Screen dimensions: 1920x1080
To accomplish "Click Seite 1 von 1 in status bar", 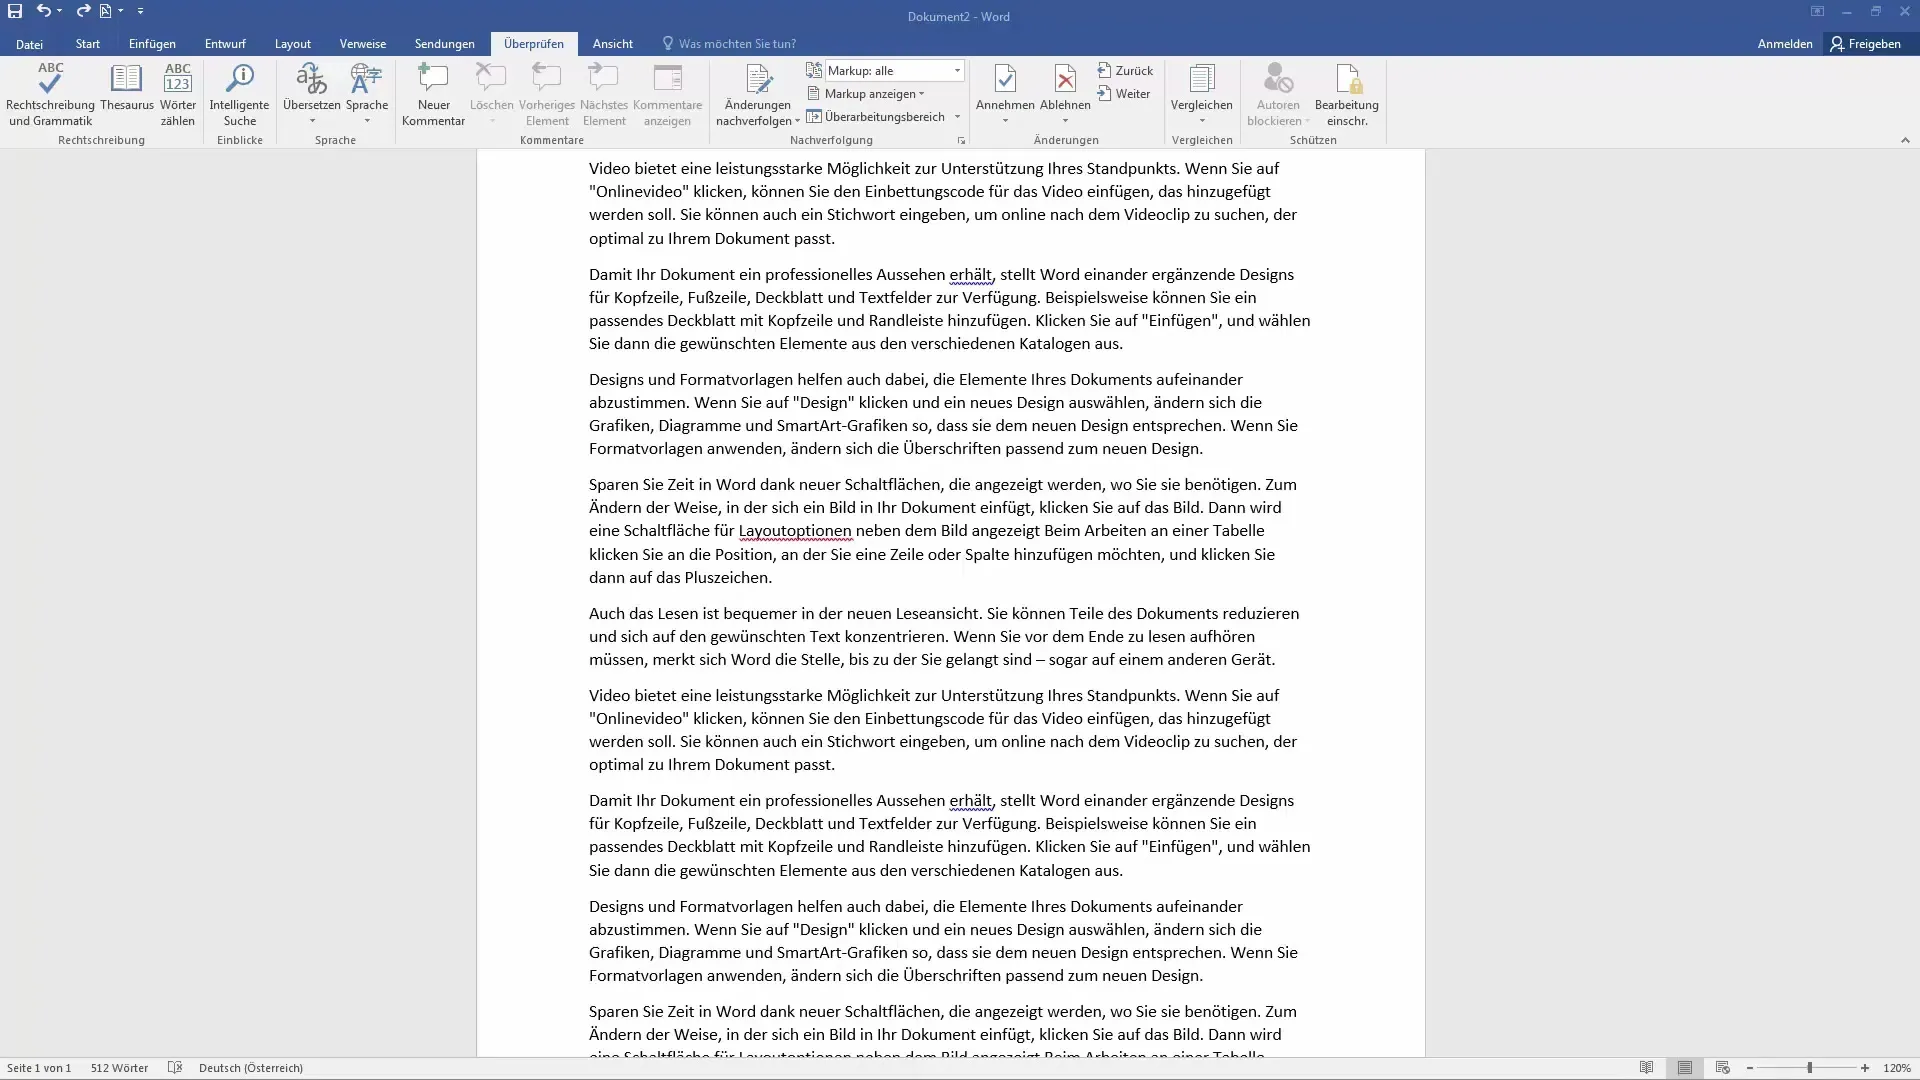I will click(x=39, y=1068).
